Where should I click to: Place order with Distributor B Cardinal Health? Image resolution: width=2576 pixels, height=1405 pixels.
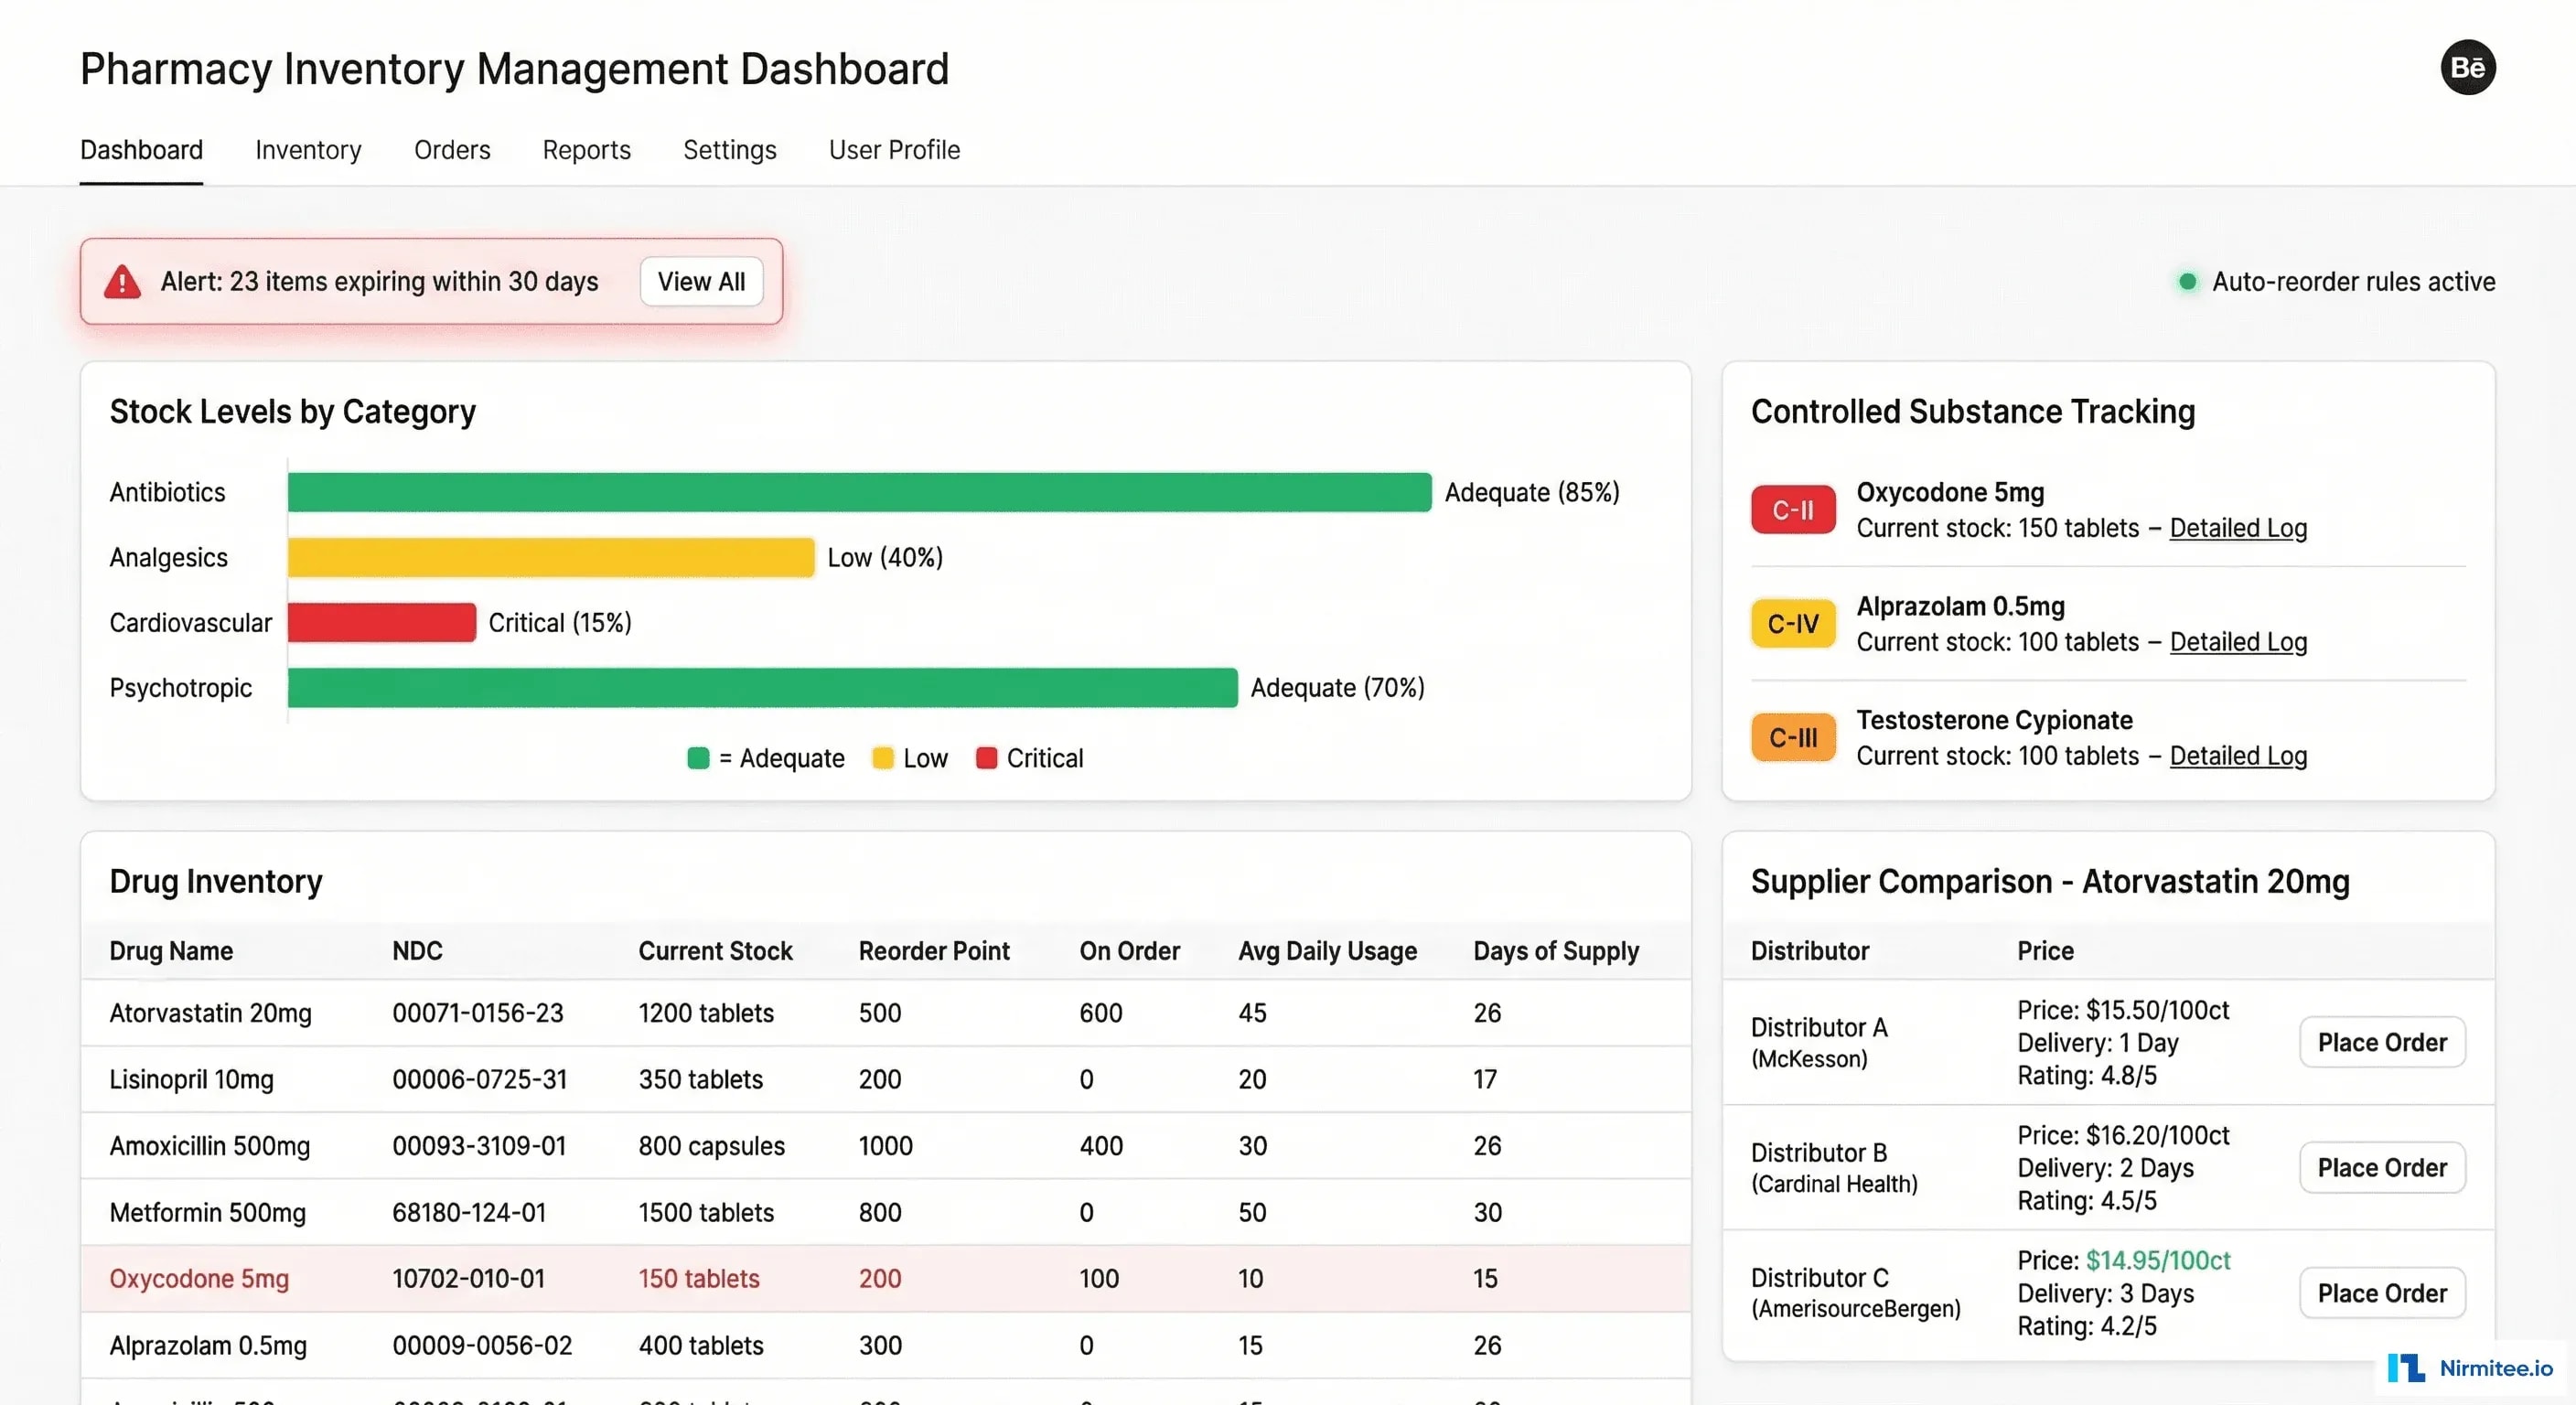click(2382, 1168)
